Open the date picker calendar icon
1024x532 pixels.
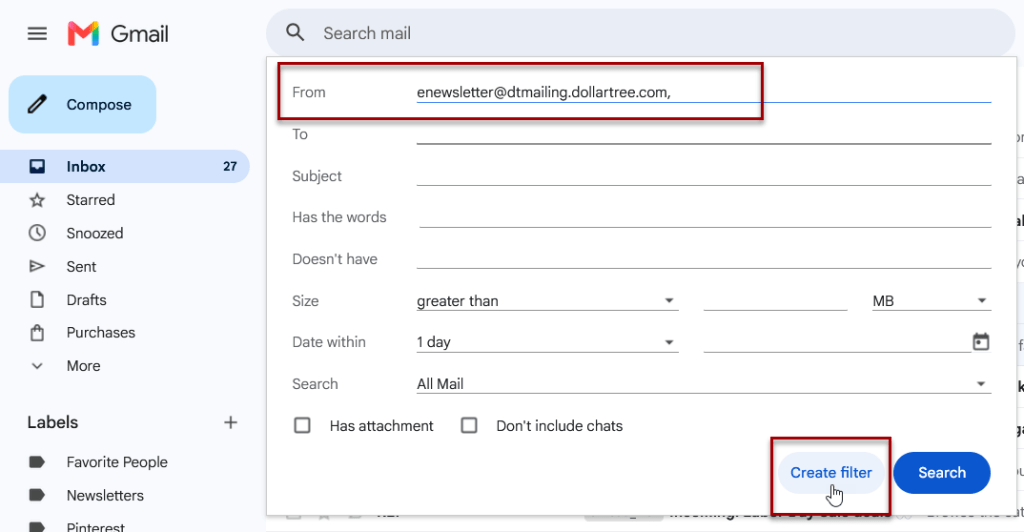click(981, 341)
